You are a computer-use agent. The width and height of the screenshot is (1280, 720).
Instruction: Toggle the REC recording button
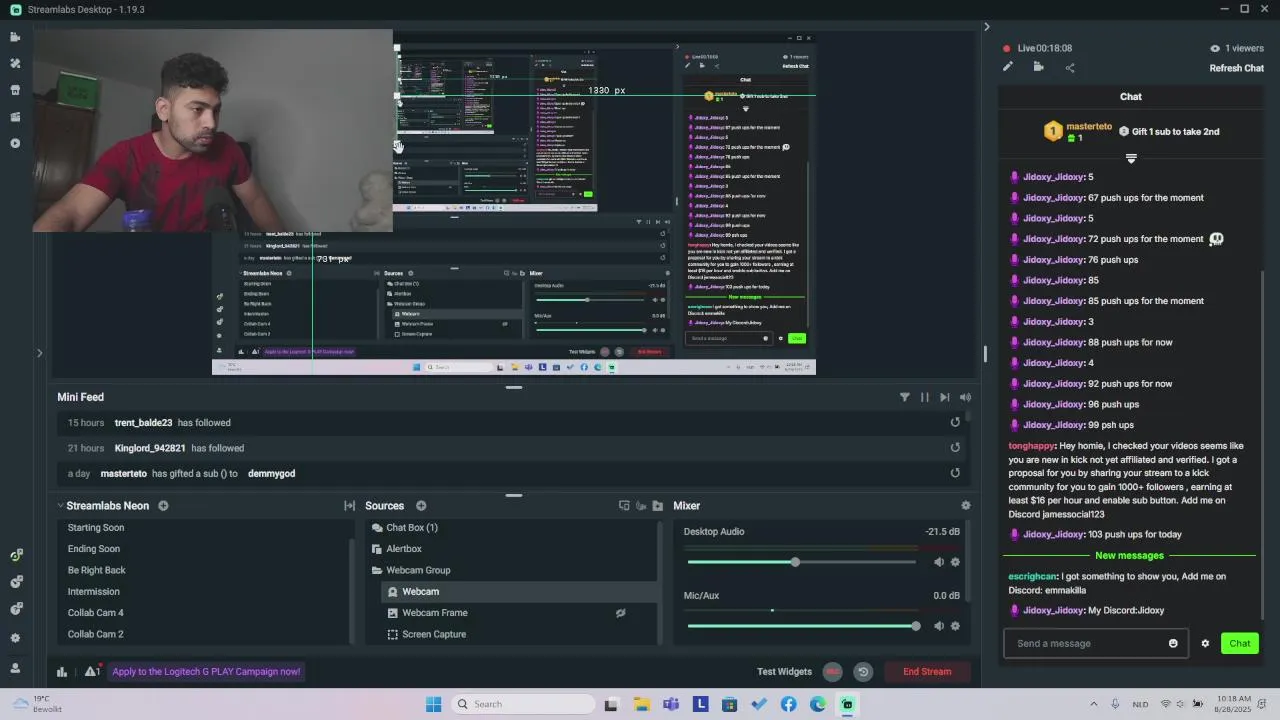coord(833,672)
